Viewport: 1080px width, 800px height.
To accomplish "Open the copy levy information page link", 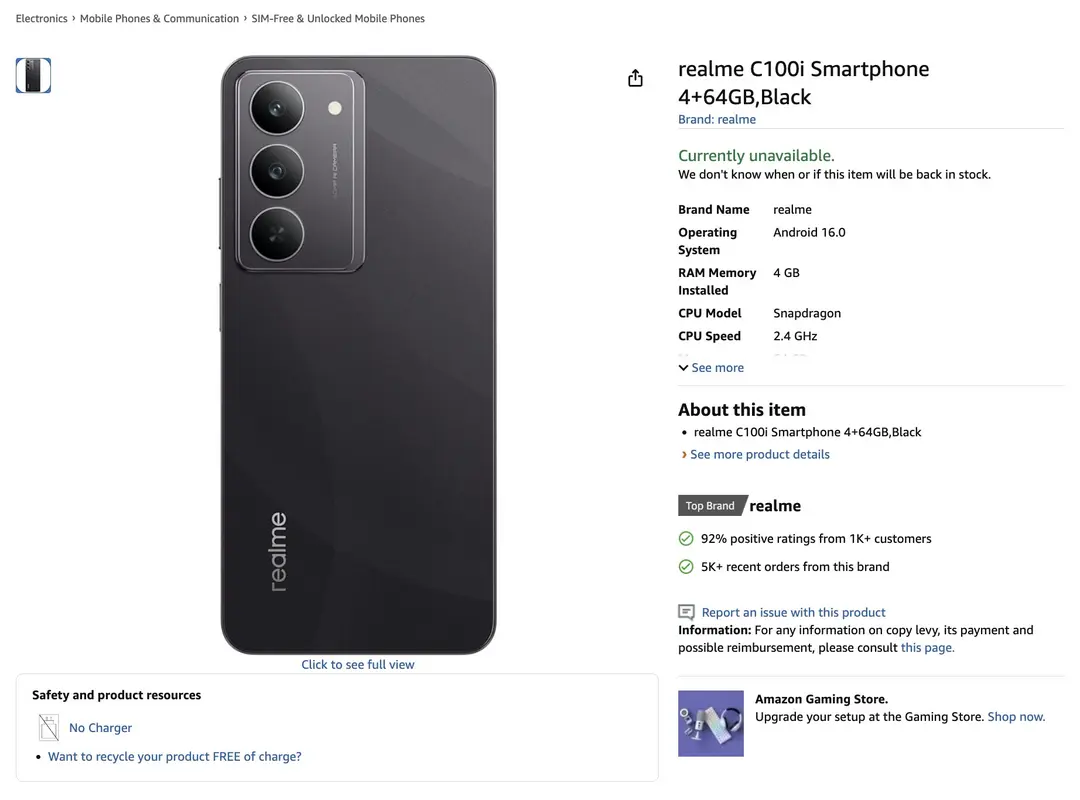I will pyautogui.click(x=927, y=647).
